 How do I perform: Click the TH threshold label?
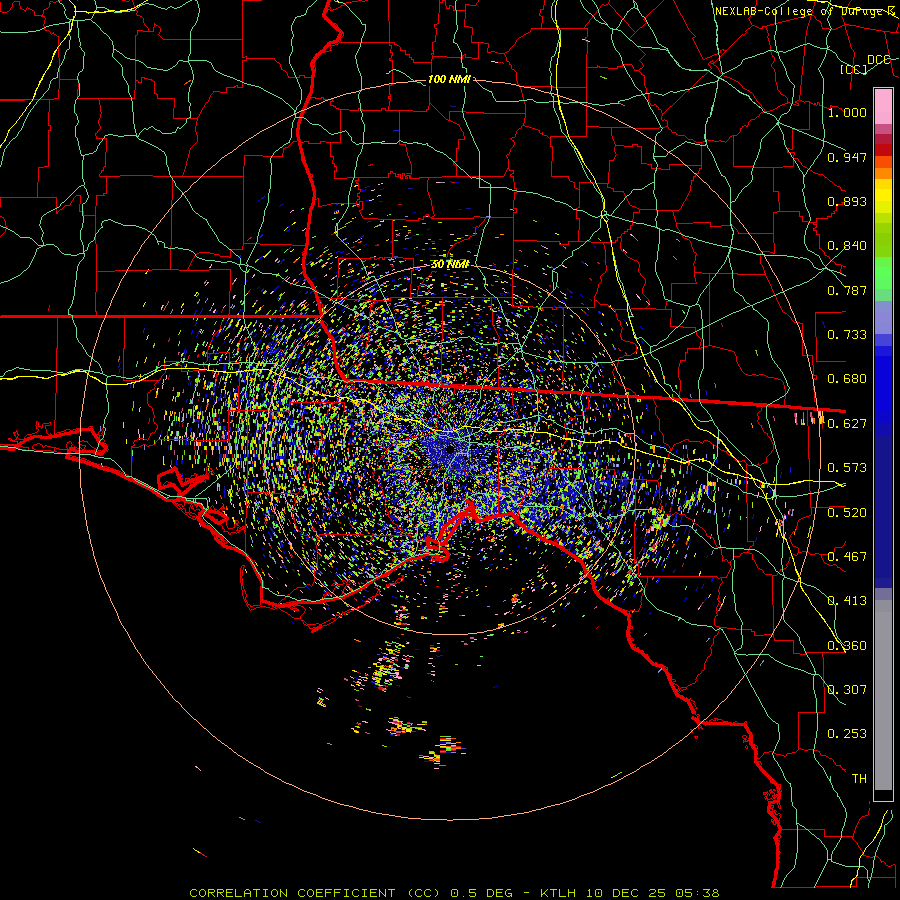coord(859,778)
